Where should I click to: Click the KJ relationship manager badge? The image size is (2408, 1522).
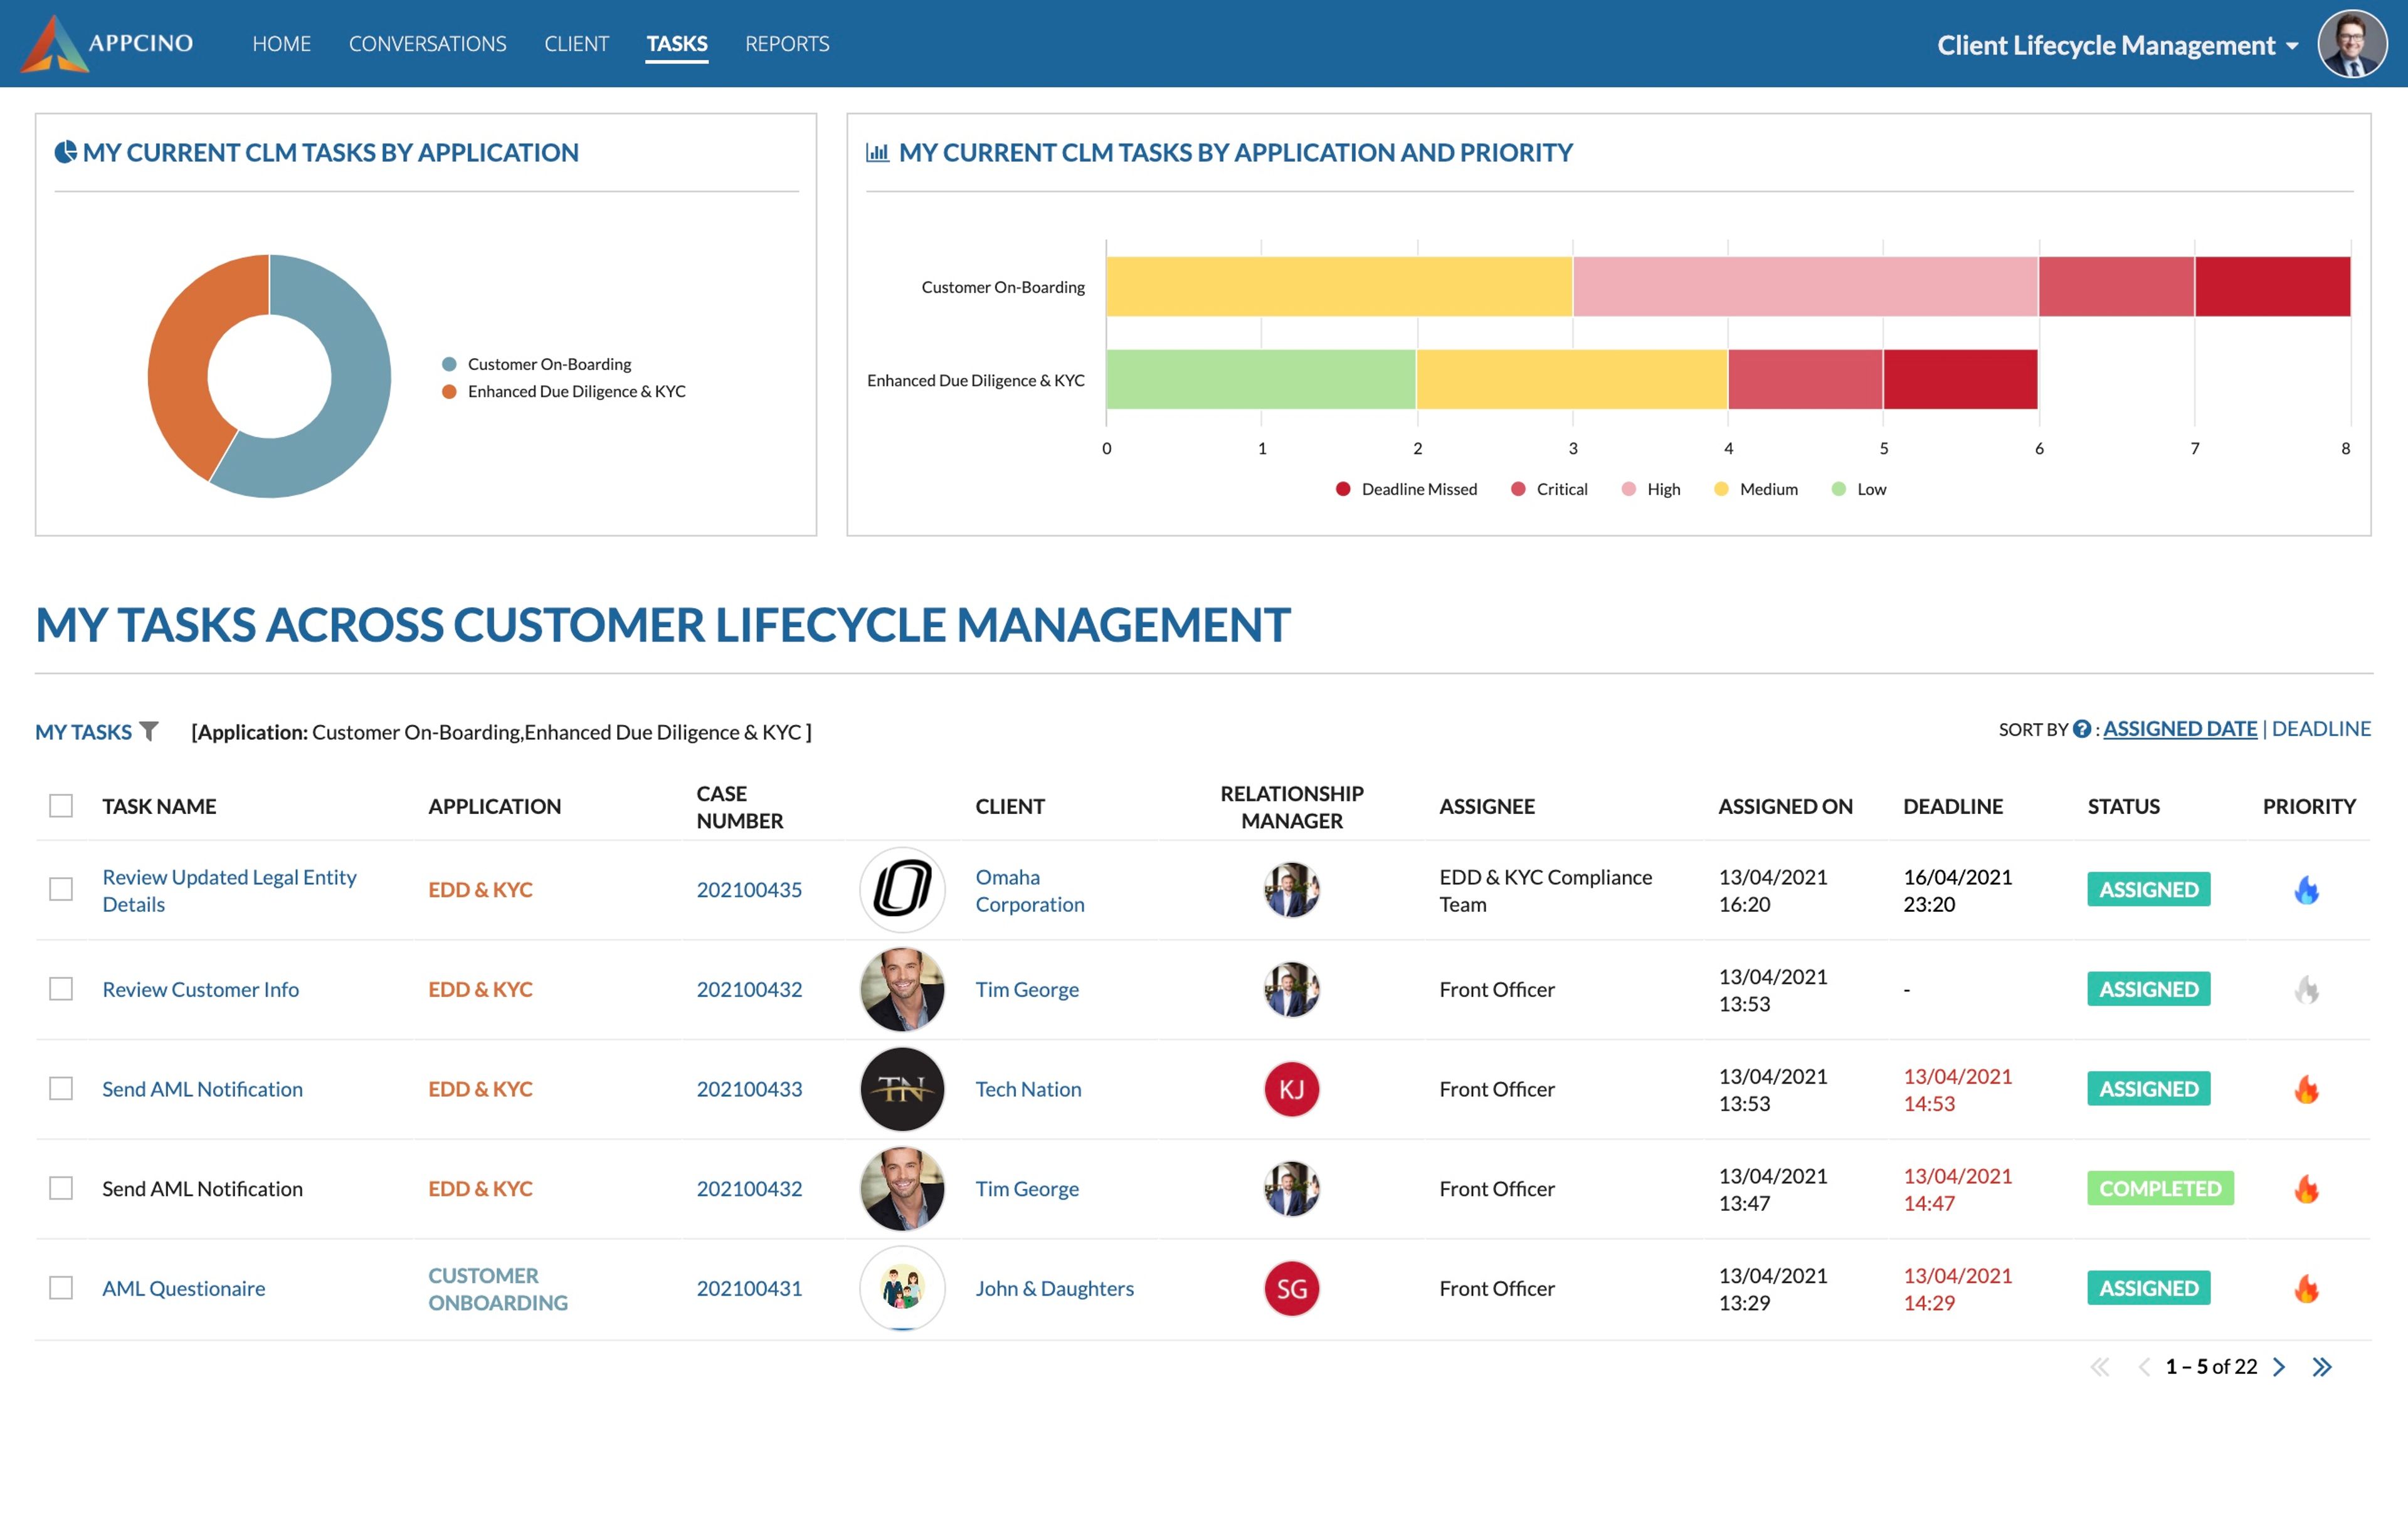pos(1291,1089)
